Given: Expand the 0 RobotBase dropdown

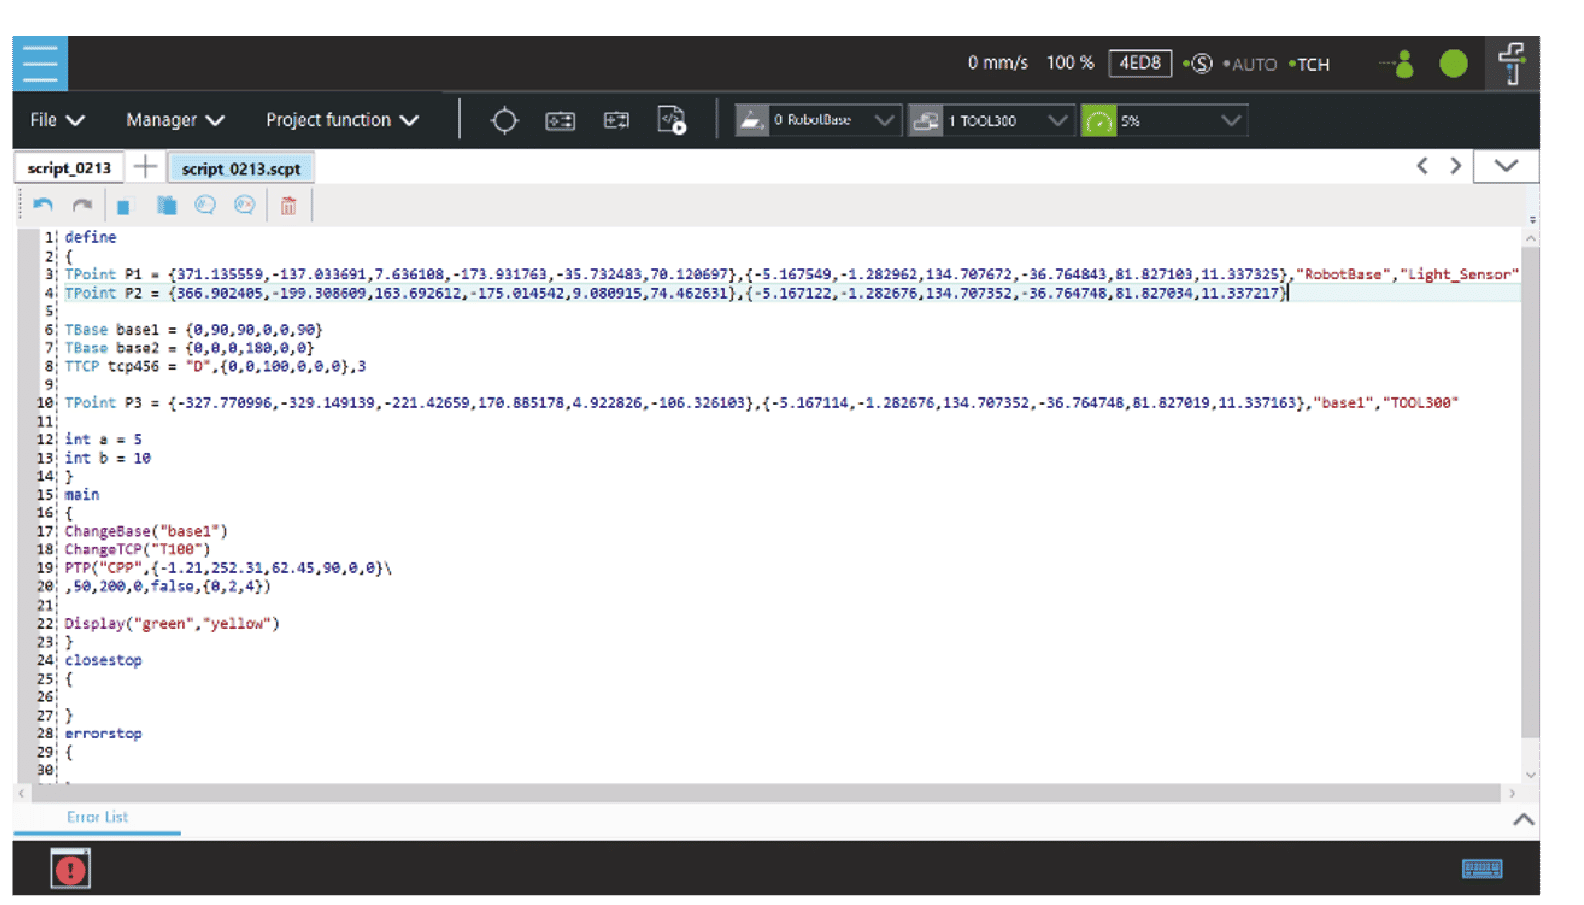Looking at the screenshot, I should pyautogui.click(x=883, y=121).
